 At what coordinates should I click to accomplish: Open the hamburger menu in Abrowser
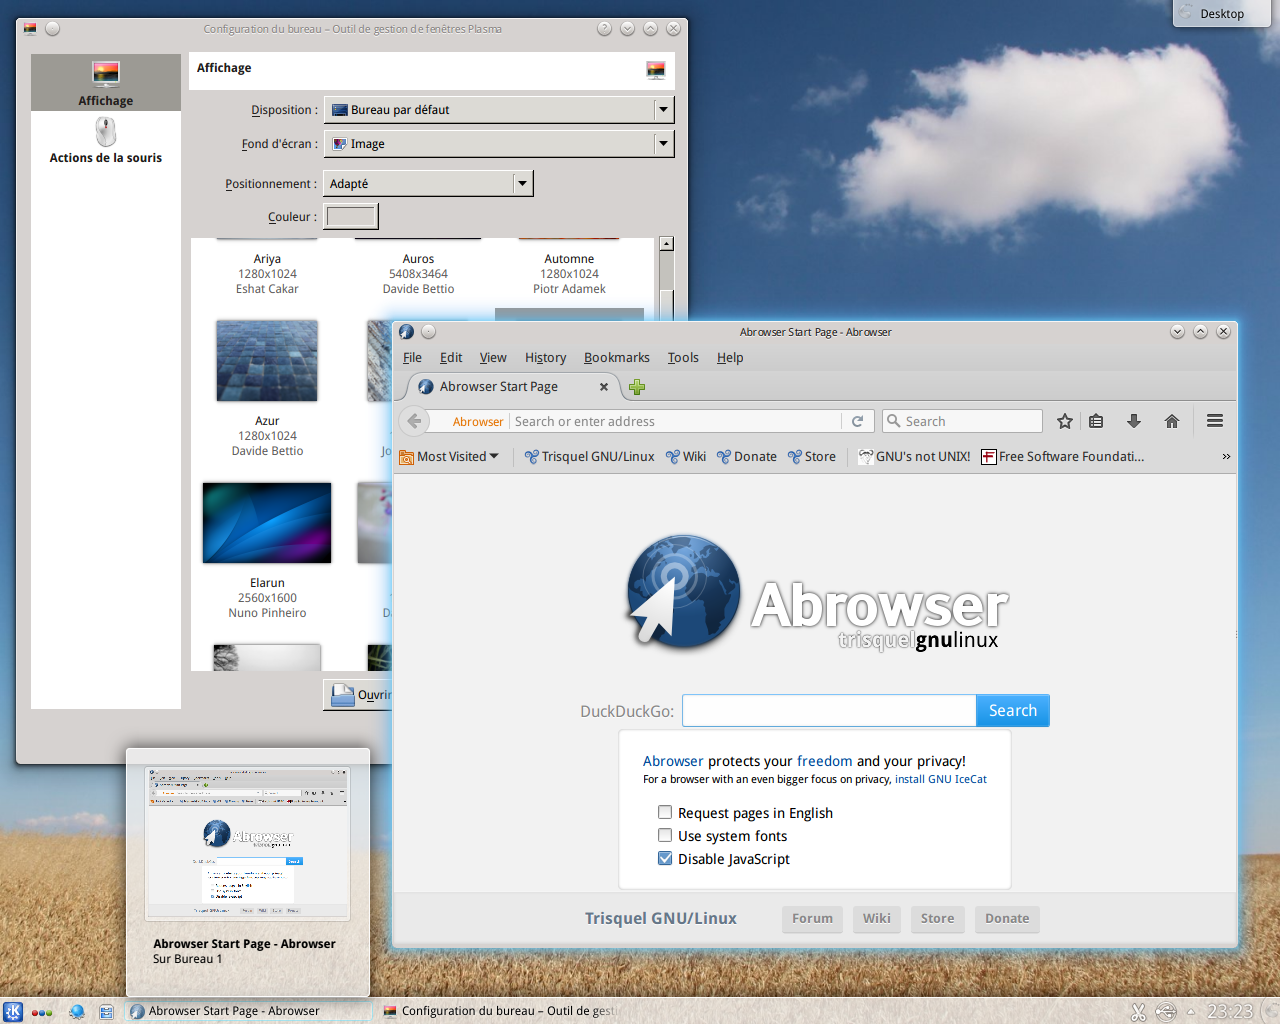(x=1215, y=421)
